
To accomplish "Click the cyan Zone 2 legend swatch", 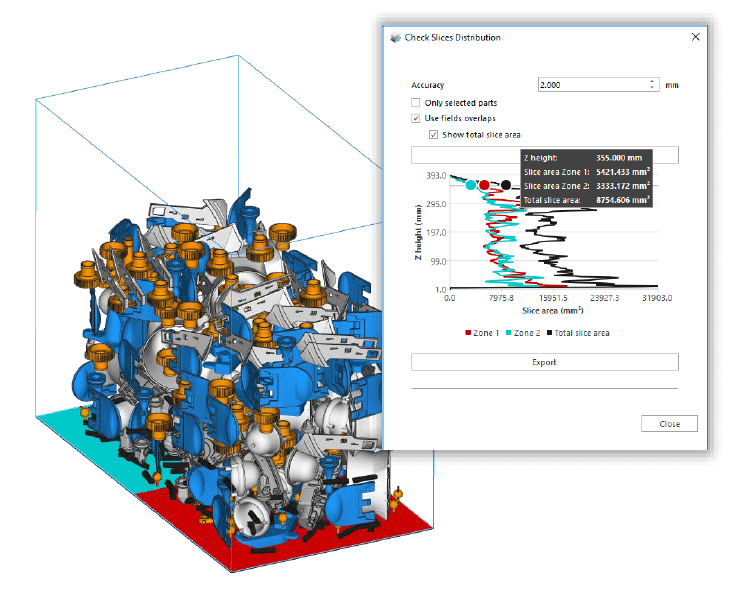I will (x=507, y=333).
